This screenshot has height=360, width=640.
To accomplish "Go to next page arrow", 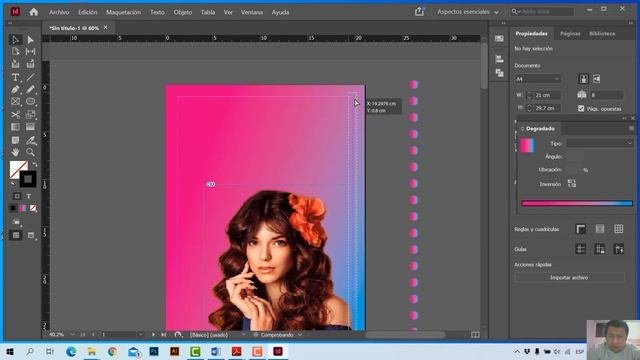I will 153,335.
